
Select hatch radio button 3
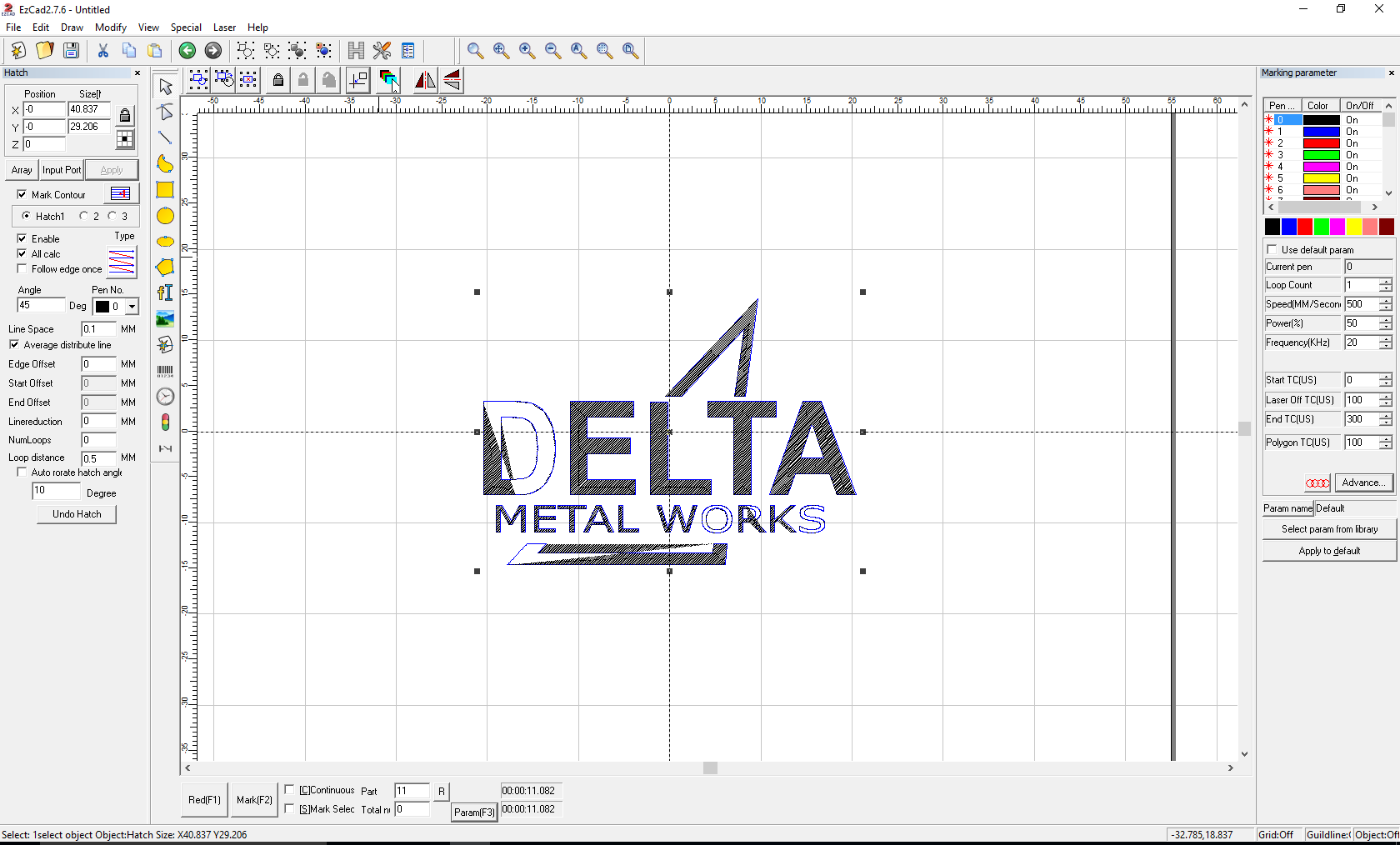pyautogui.click(x=112, y=216)
